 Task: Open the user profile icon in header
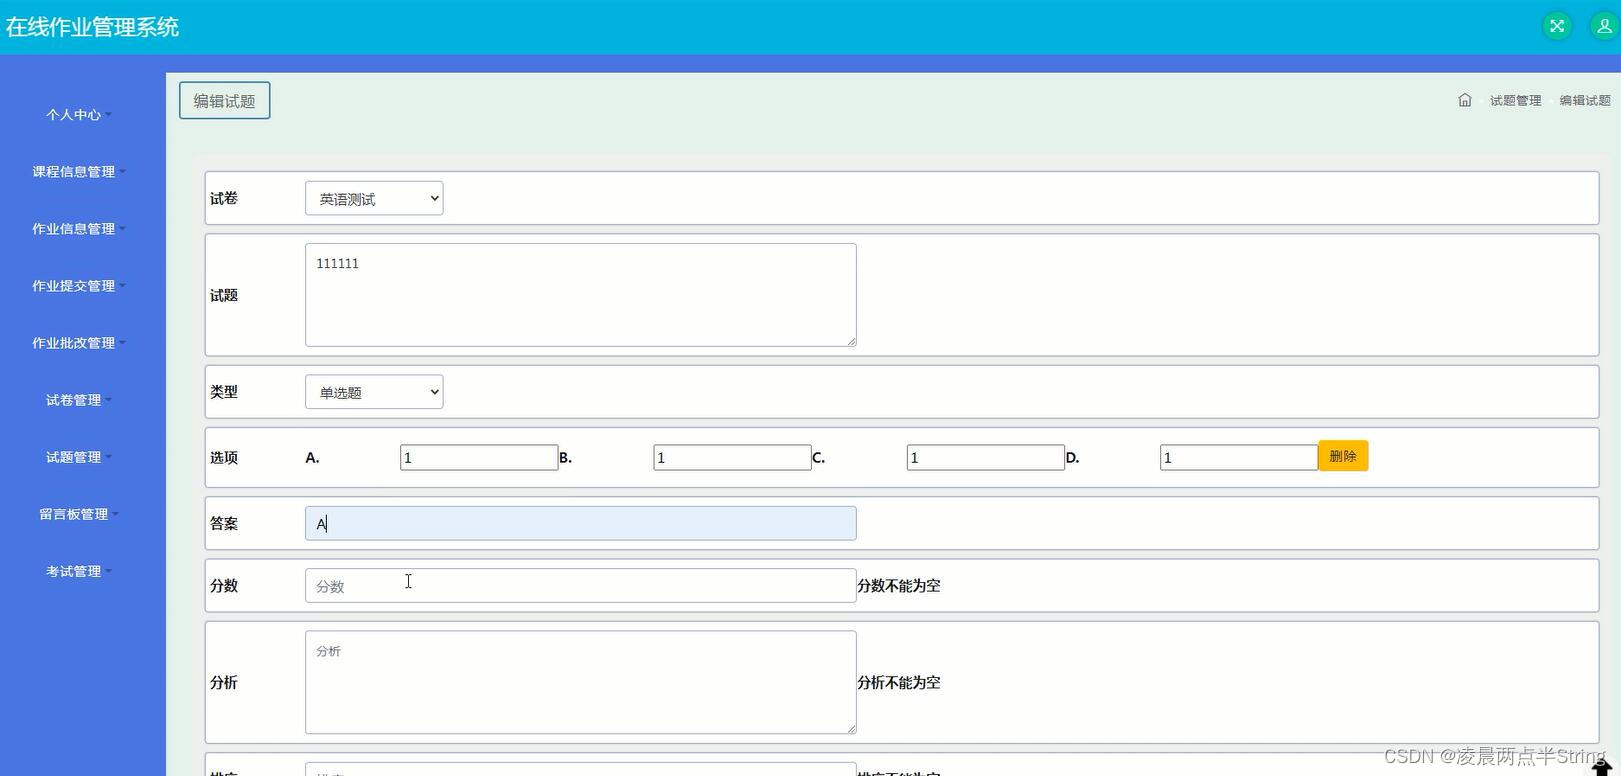(x=1604, y=26)
